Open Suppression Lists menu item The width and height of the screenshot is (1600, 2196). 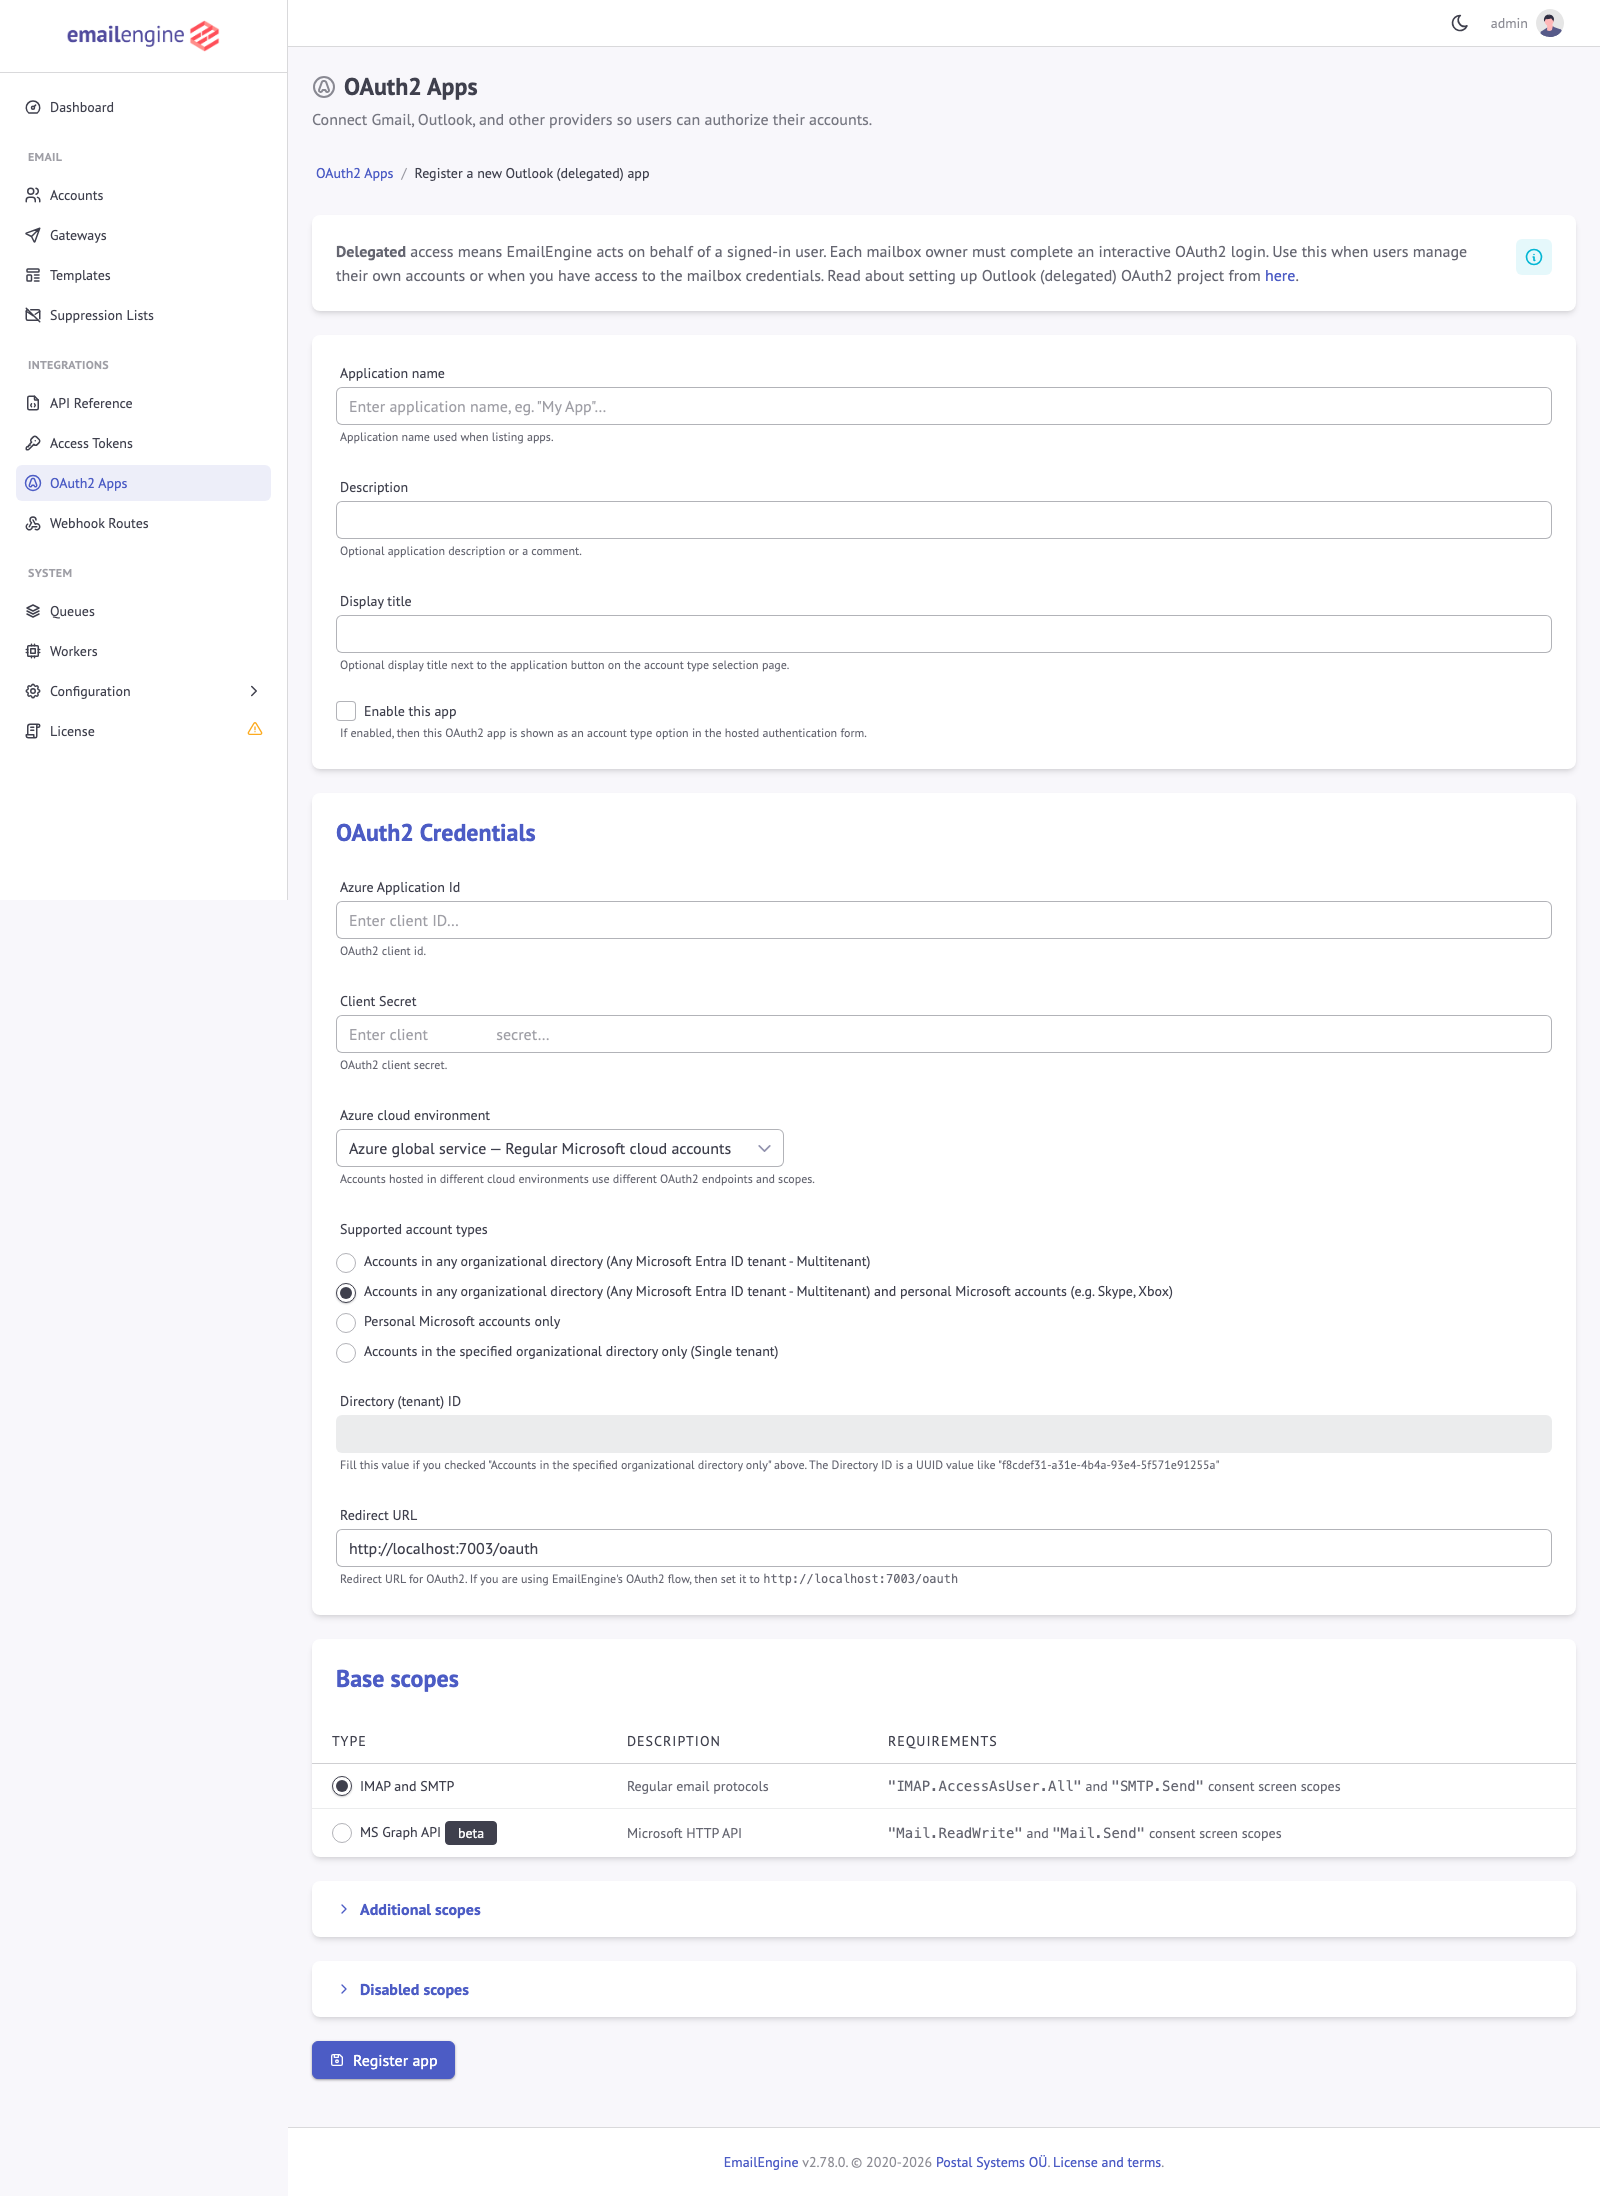[143, 315]
